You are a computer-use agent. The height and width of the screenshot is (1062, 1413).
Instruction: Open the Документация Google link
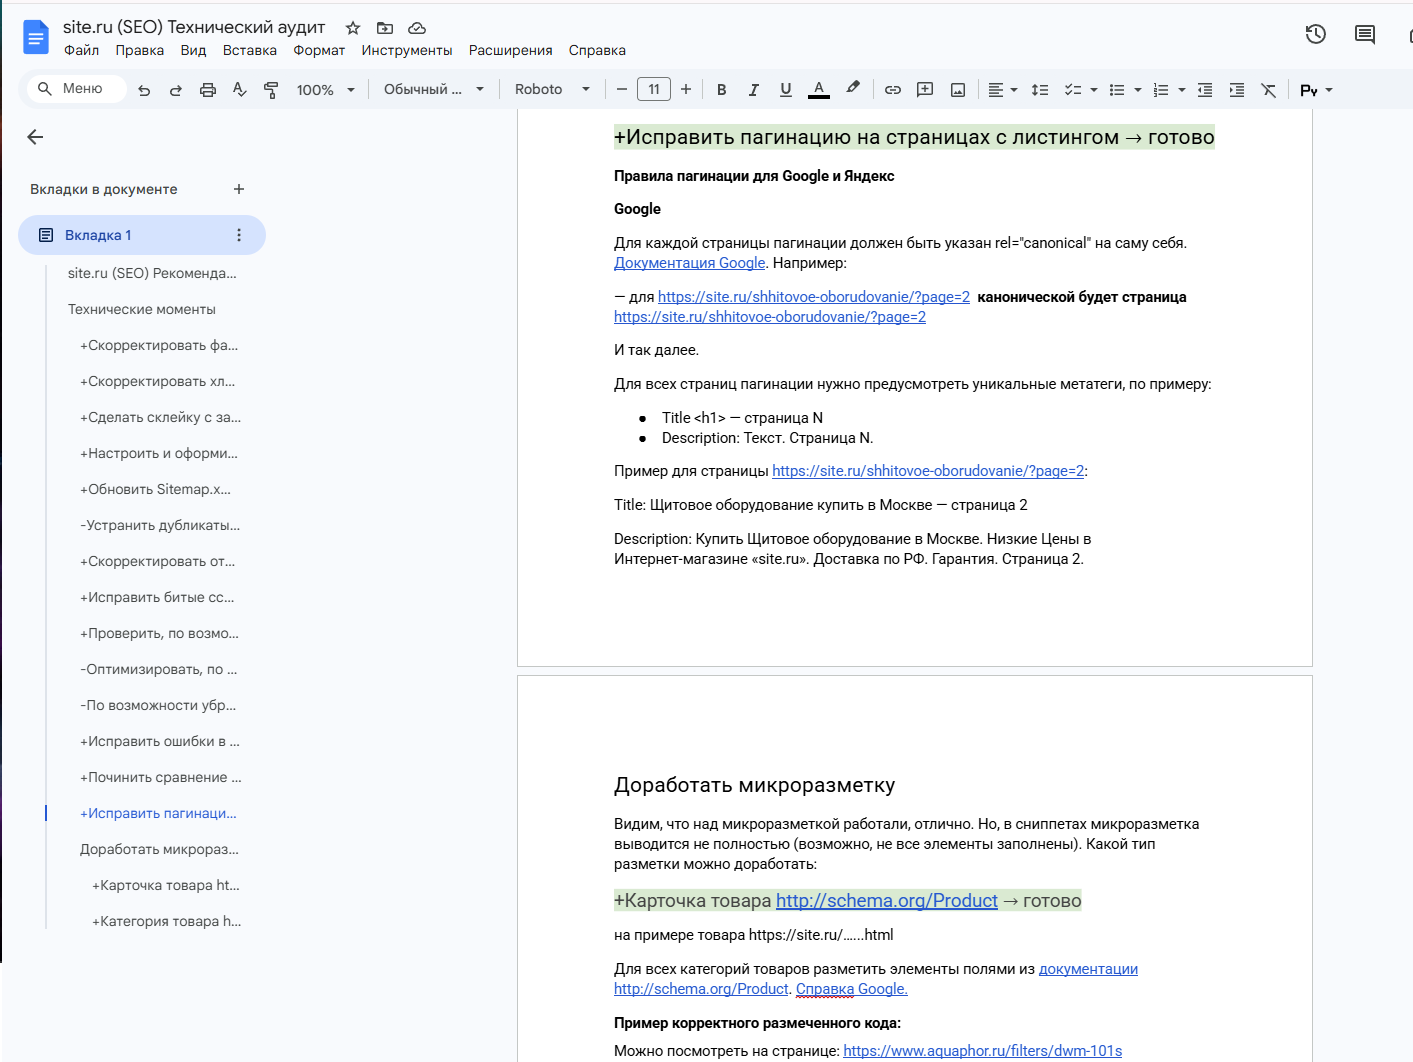[x=689, y=263]
